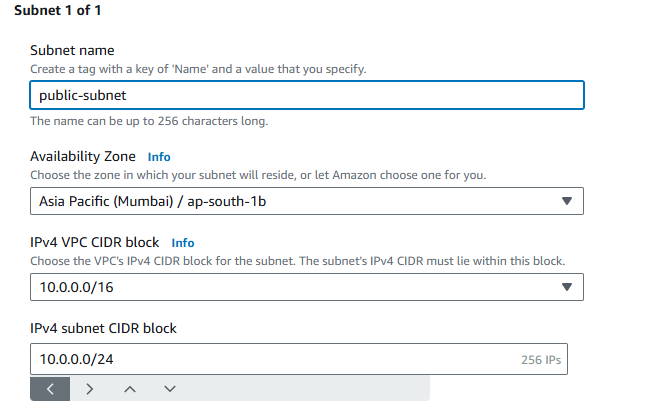Click the left chevron below subnet CIDR
The image size is (655, 412).
pyautogui.click(x=50, y=389)
